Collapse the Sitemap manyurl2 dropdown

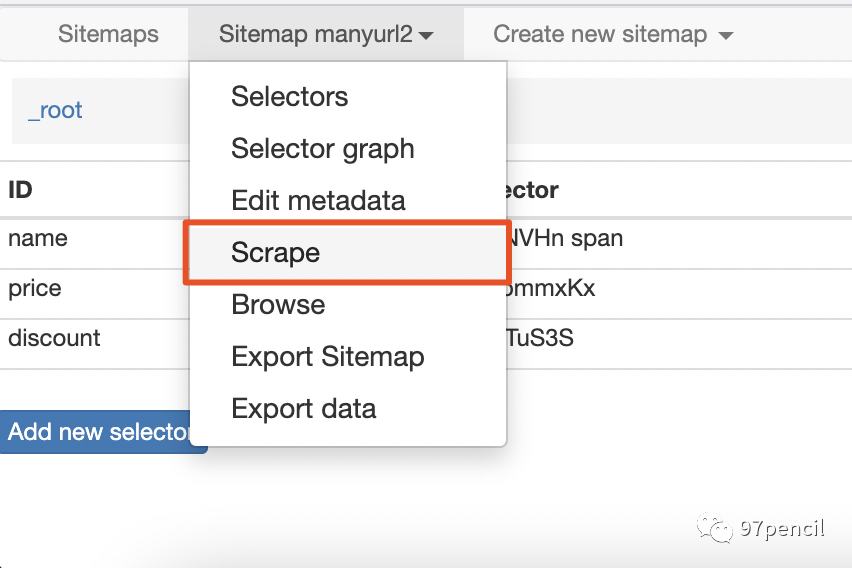(325, 34)
